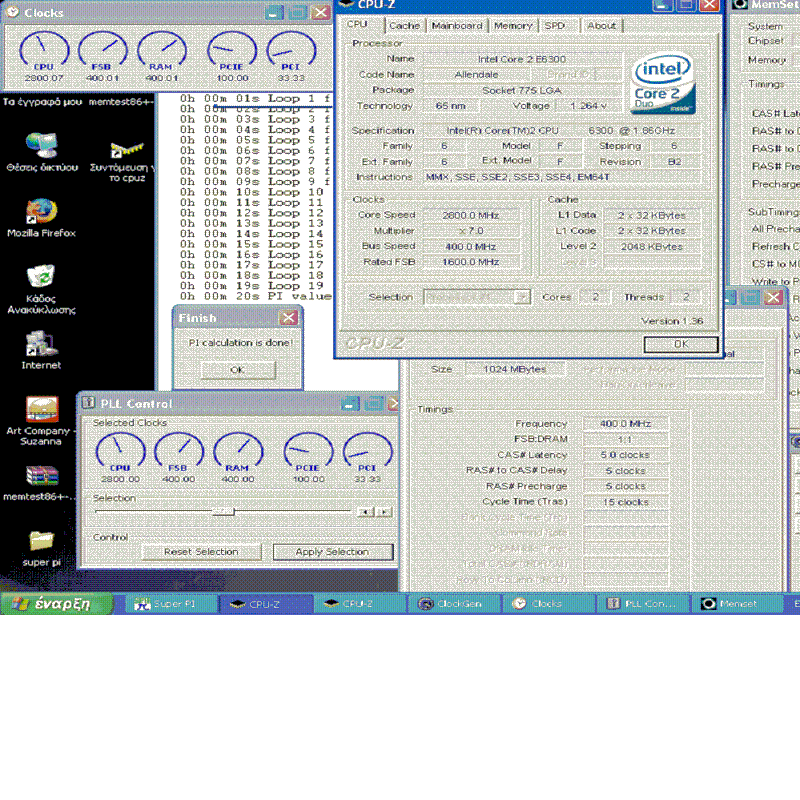Open the Cache tab in CPU-Z
Viewport: 800px width, 800px height.
coord(405,26)
